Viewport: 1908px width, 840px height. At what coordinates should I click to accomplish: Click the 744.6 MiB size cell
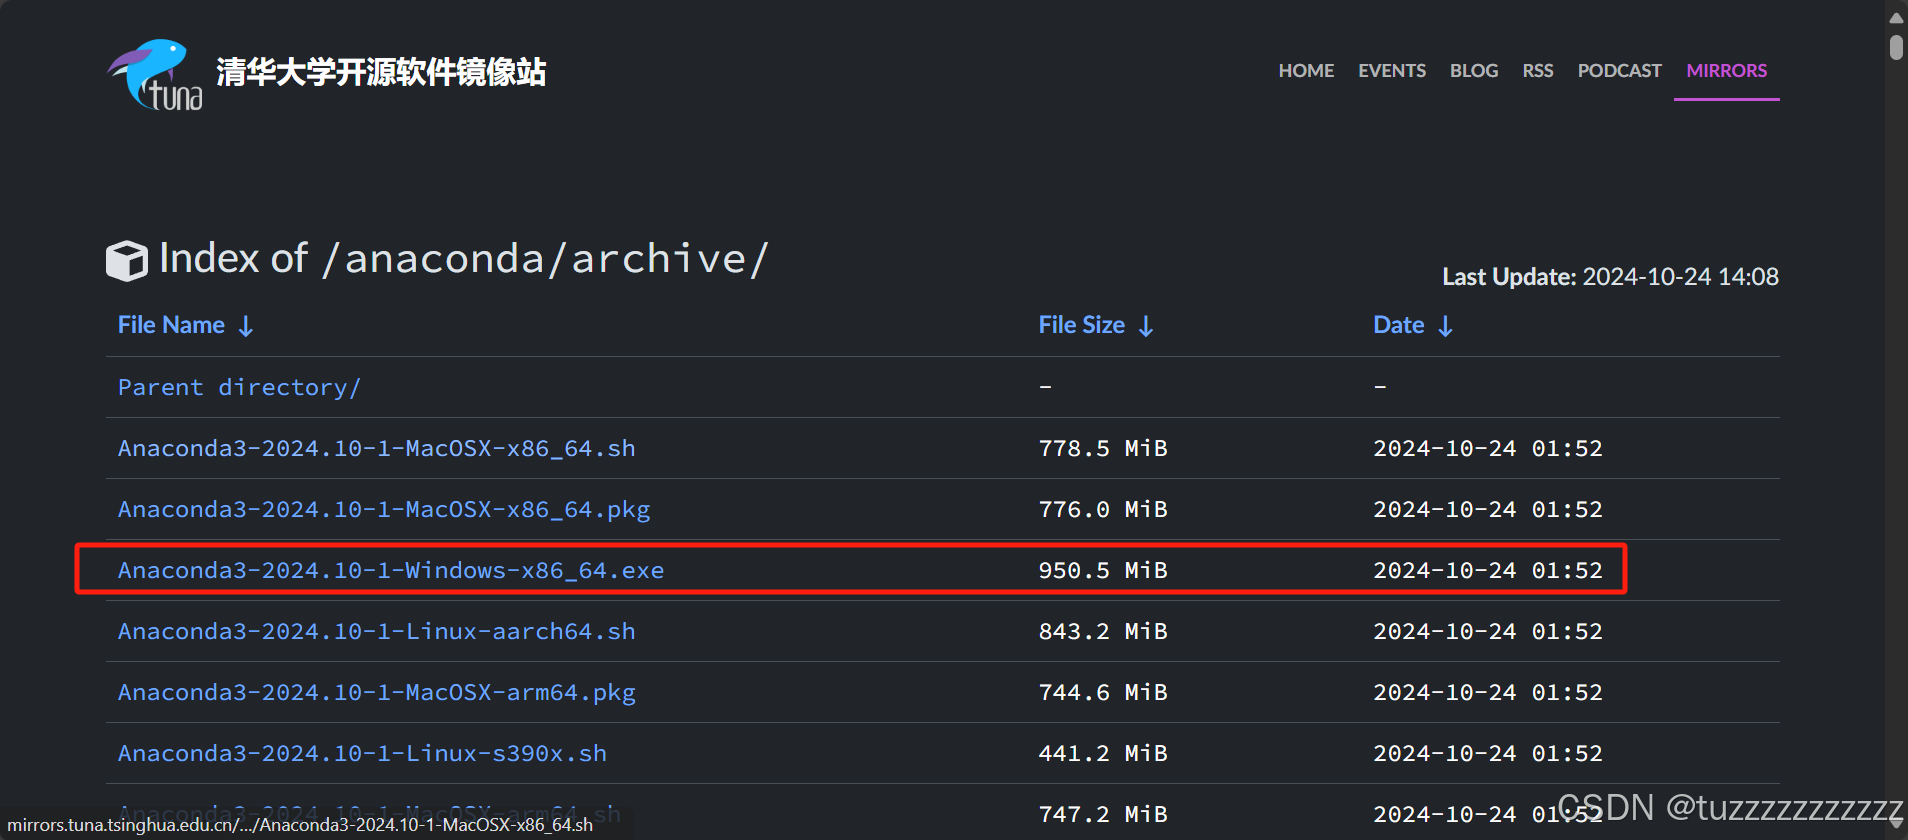pyautogui.click(x=1103, y=692)
